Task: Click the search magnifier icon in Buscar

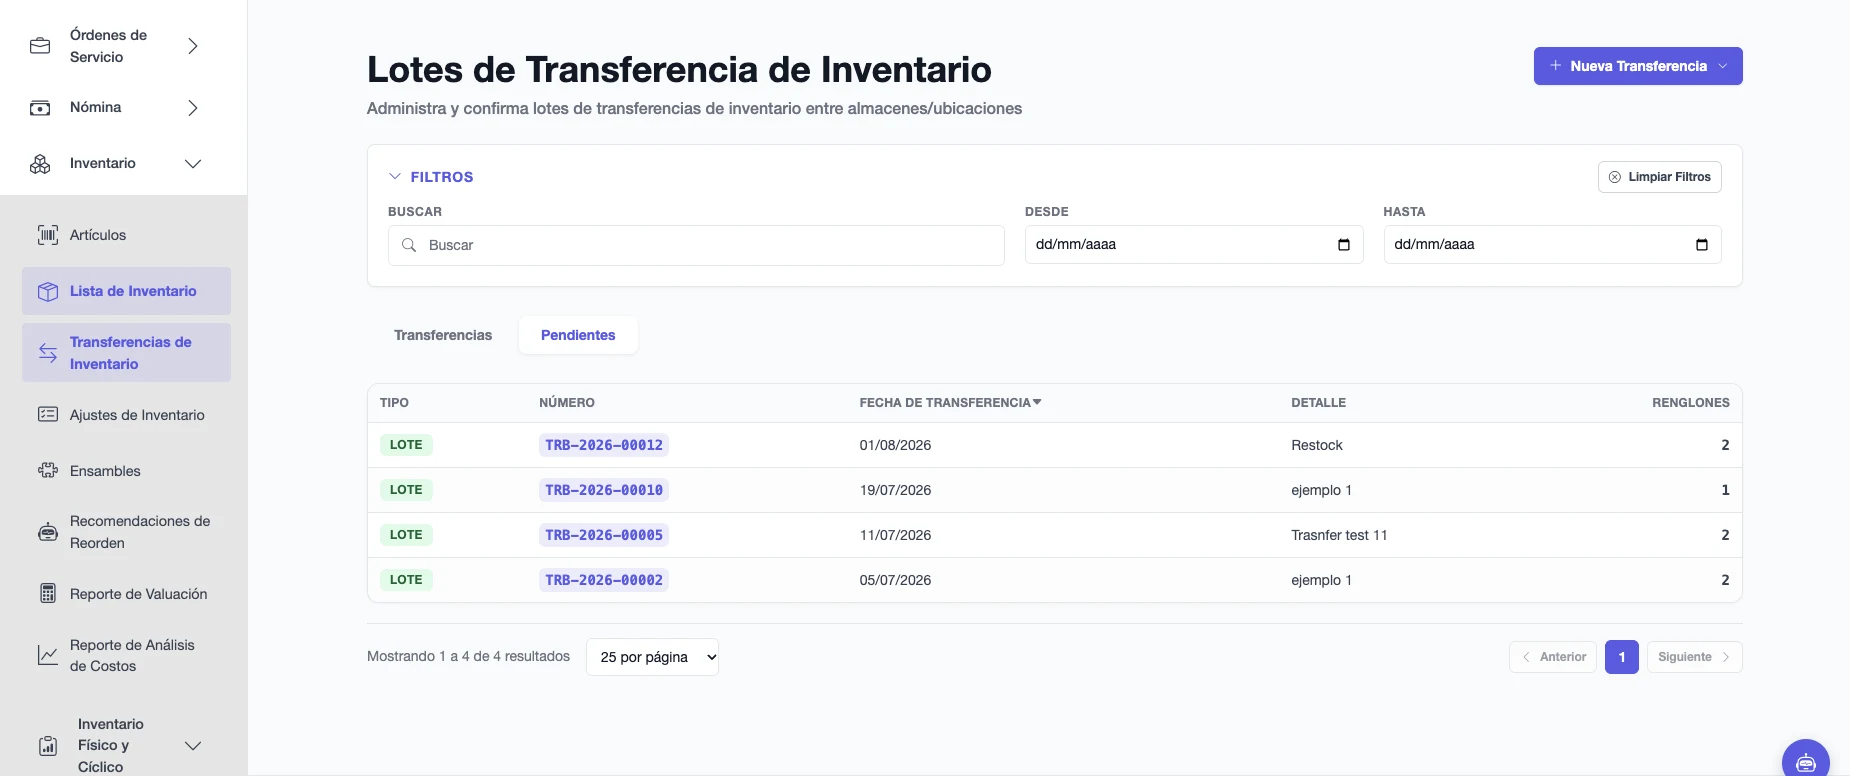Action: click(x=409, y=245)
